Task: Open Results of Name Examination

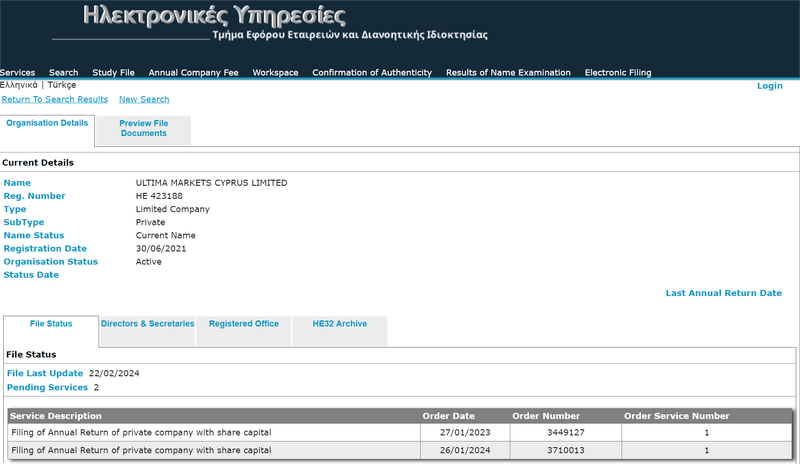Action: pos(508,72)
